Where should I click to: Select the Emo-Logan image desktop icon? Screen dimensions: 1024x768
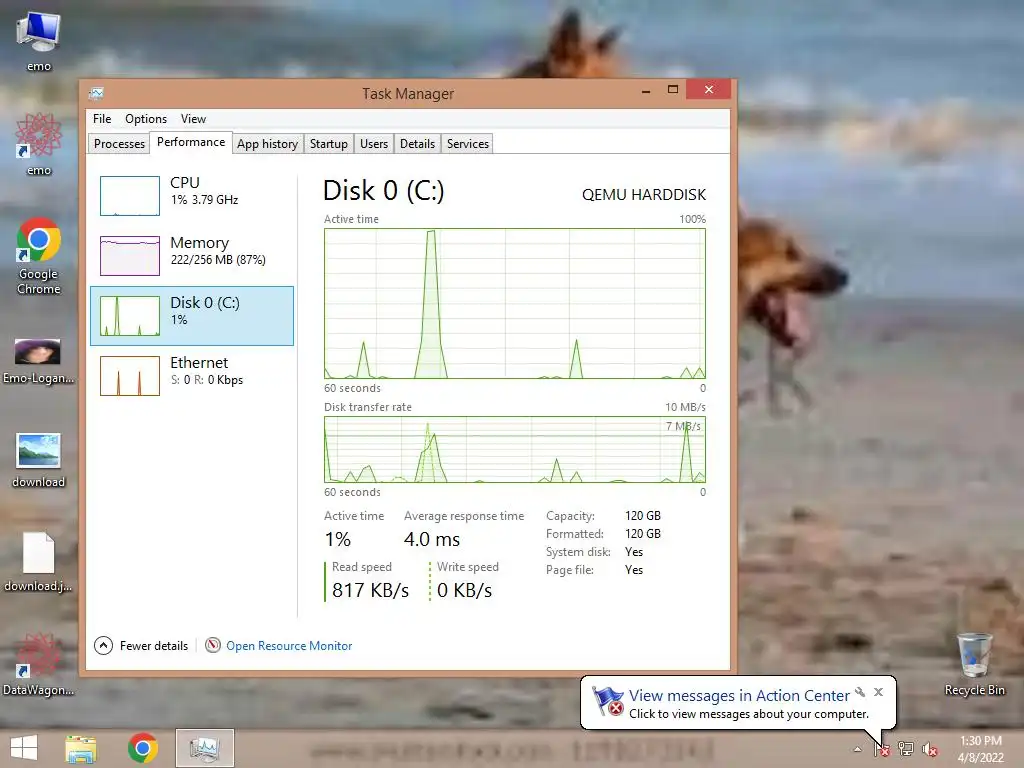[39, 361]
